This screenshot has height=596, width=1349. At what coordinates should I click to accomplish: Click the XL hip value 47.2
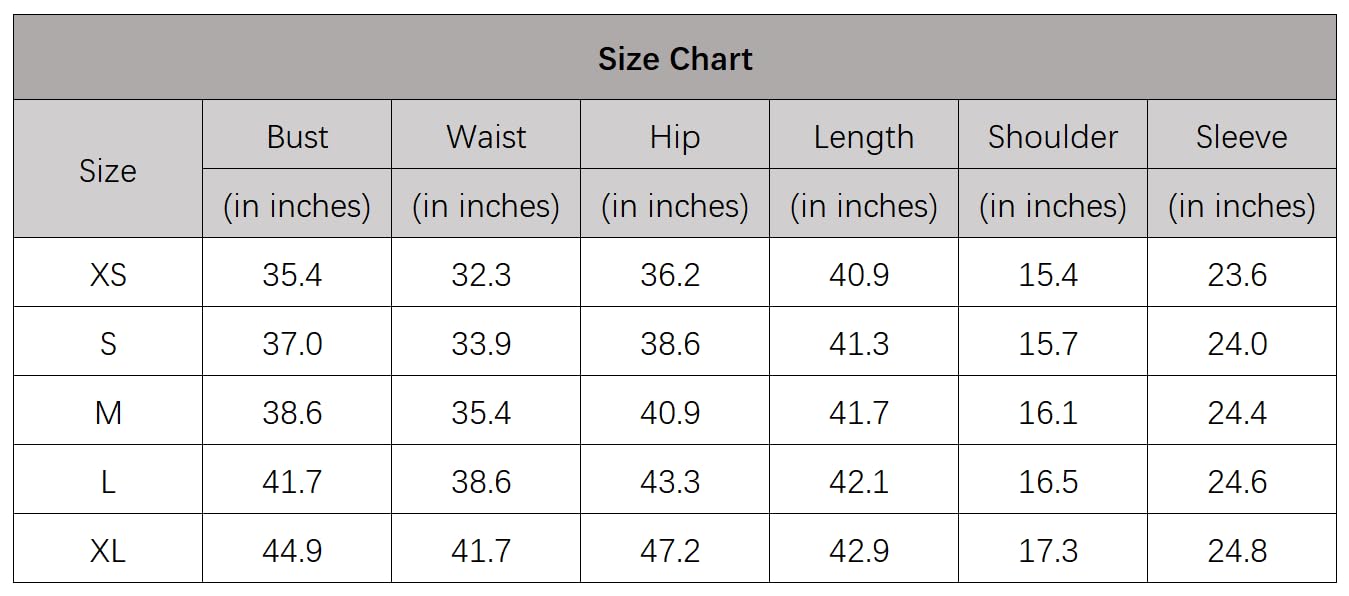click(x=670, y=551)
